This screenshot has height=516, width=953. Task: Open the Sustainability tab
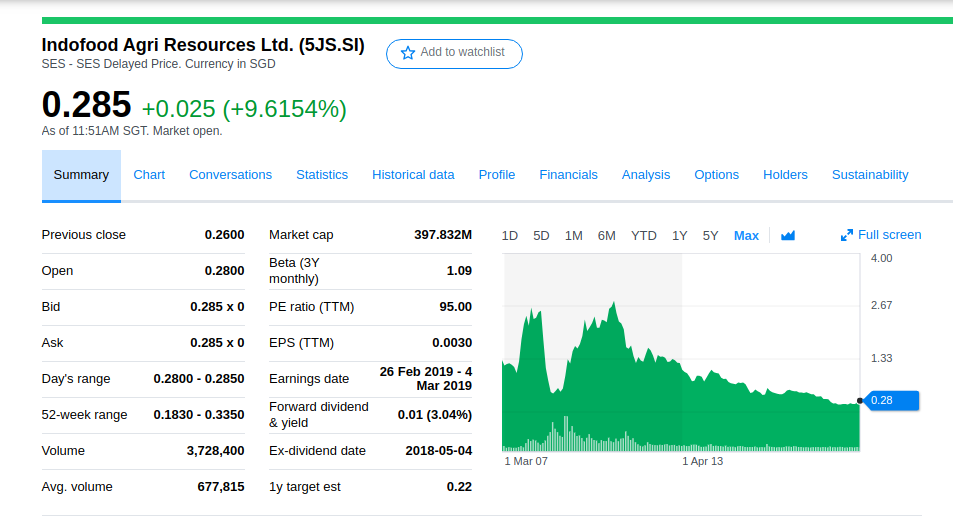point(870,175)
